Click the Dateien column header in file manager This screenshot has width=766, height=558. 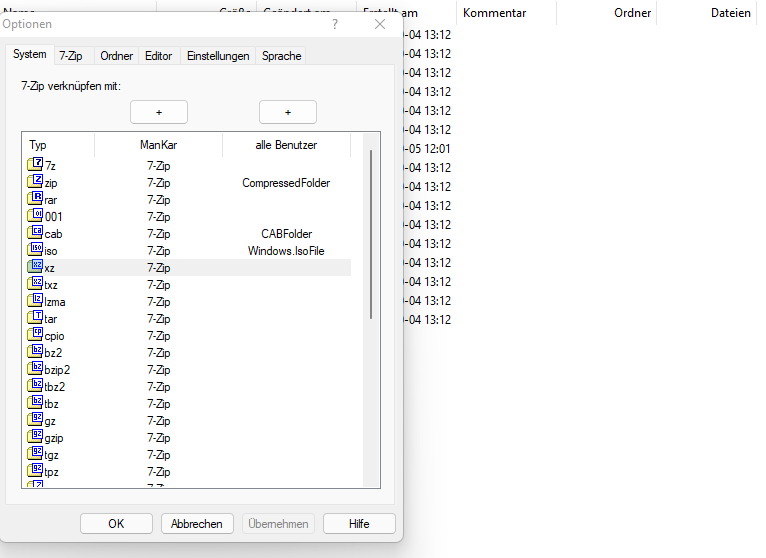706,13
